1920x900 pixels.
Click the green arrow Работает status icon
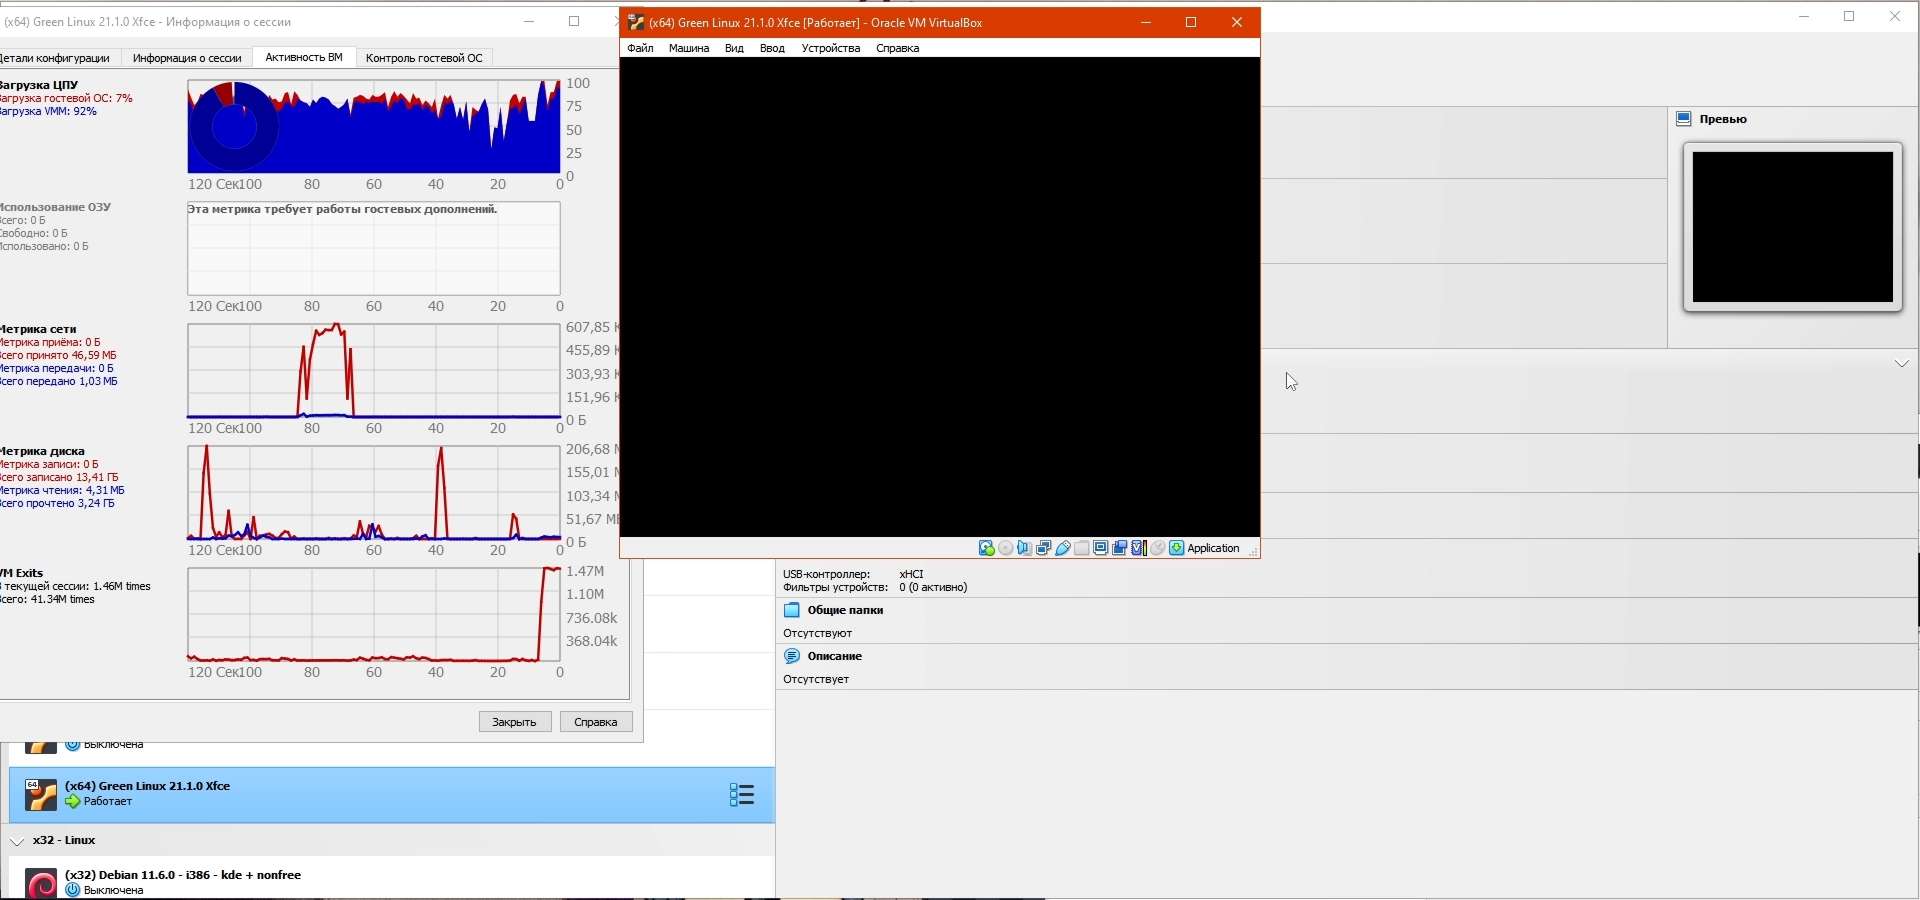[72, 802]
